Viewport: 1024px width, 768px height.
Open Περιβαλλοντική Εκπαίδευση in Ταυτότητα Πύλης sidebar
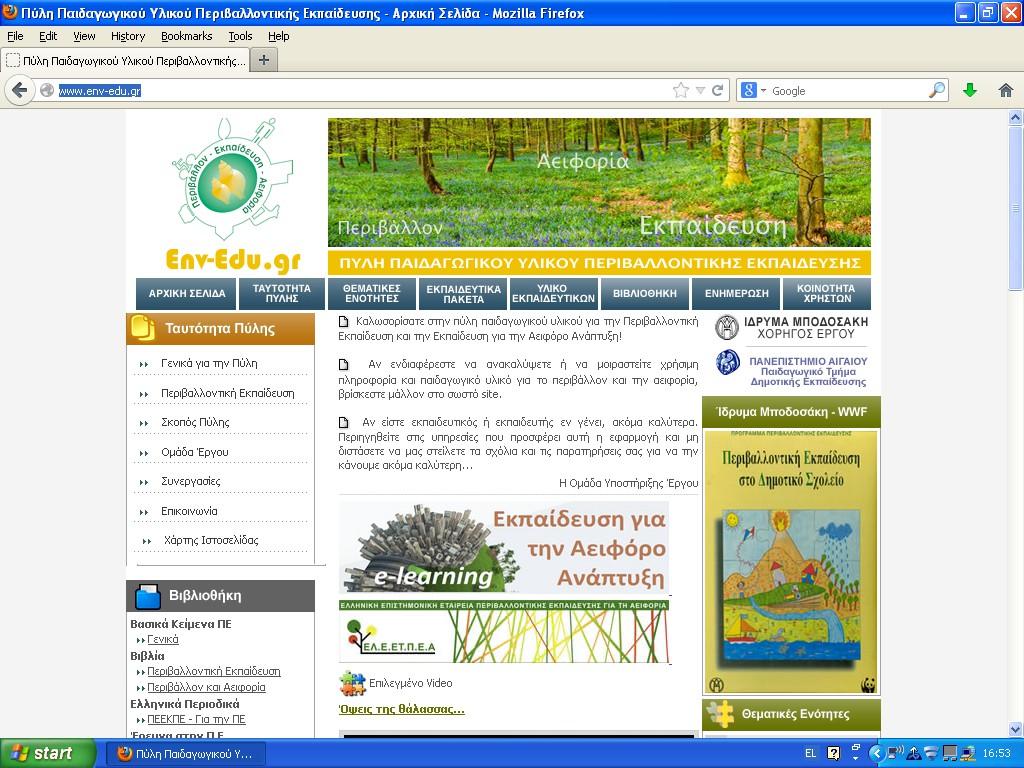(x=227, y=393)
